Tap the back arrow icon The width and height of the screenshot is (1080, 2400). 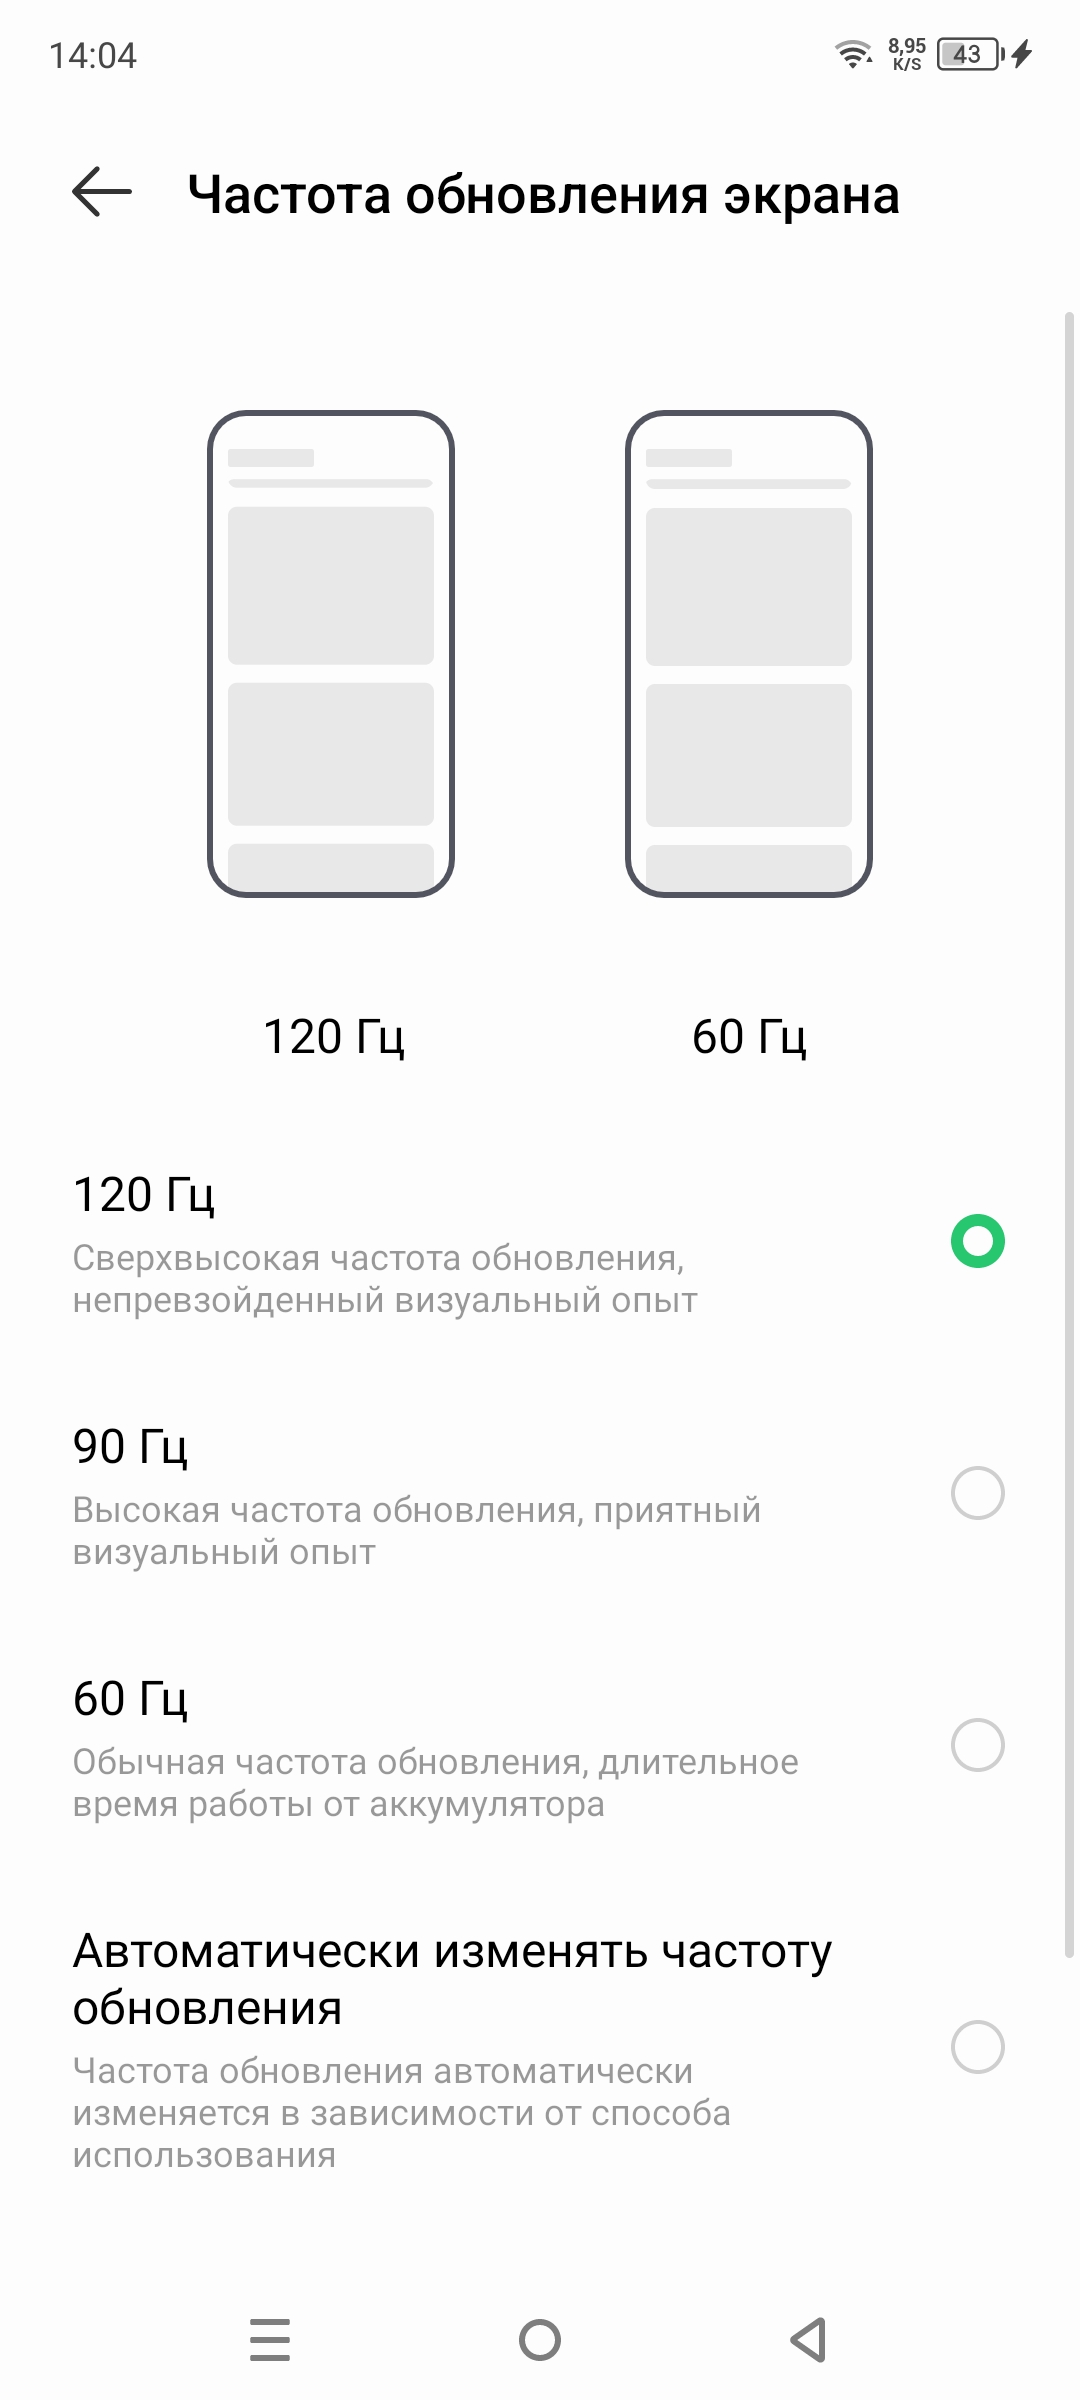pyautogui.click(x=102, y=192)
